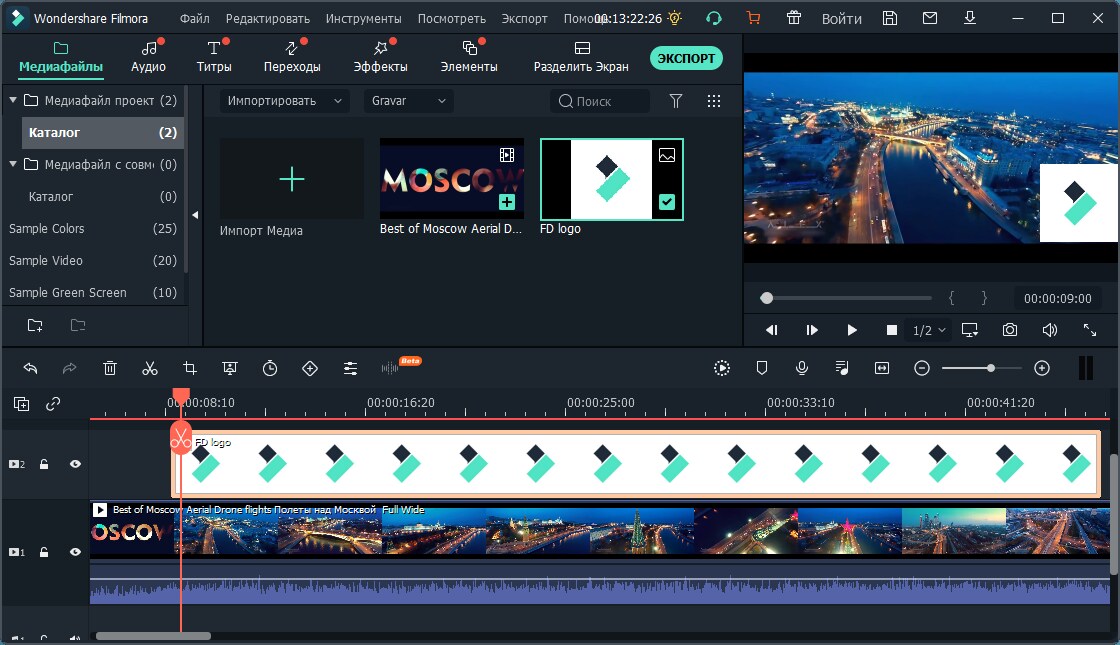
Task: Open filter funnel in media library
Action: (675, 101)
